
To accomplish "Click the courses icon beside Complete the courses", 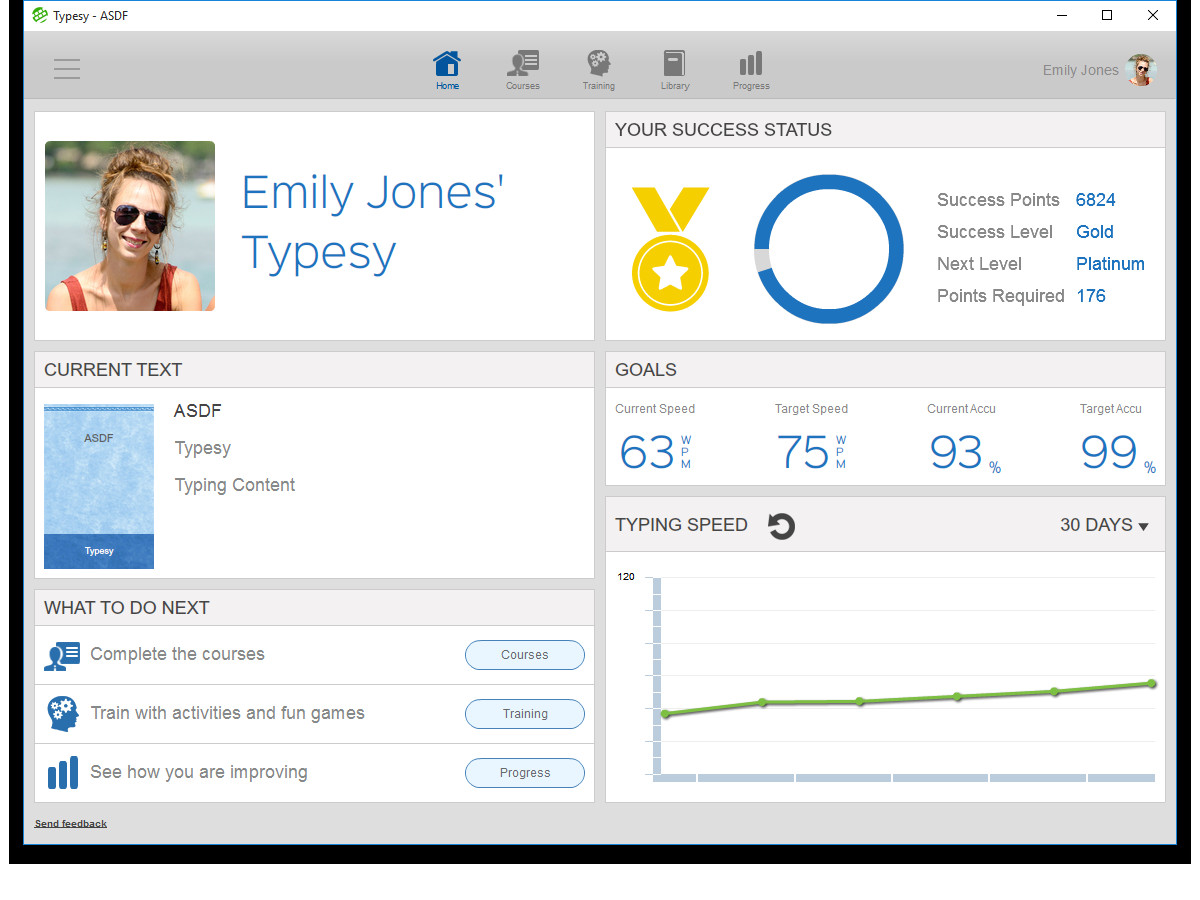I will coord(62,655).
